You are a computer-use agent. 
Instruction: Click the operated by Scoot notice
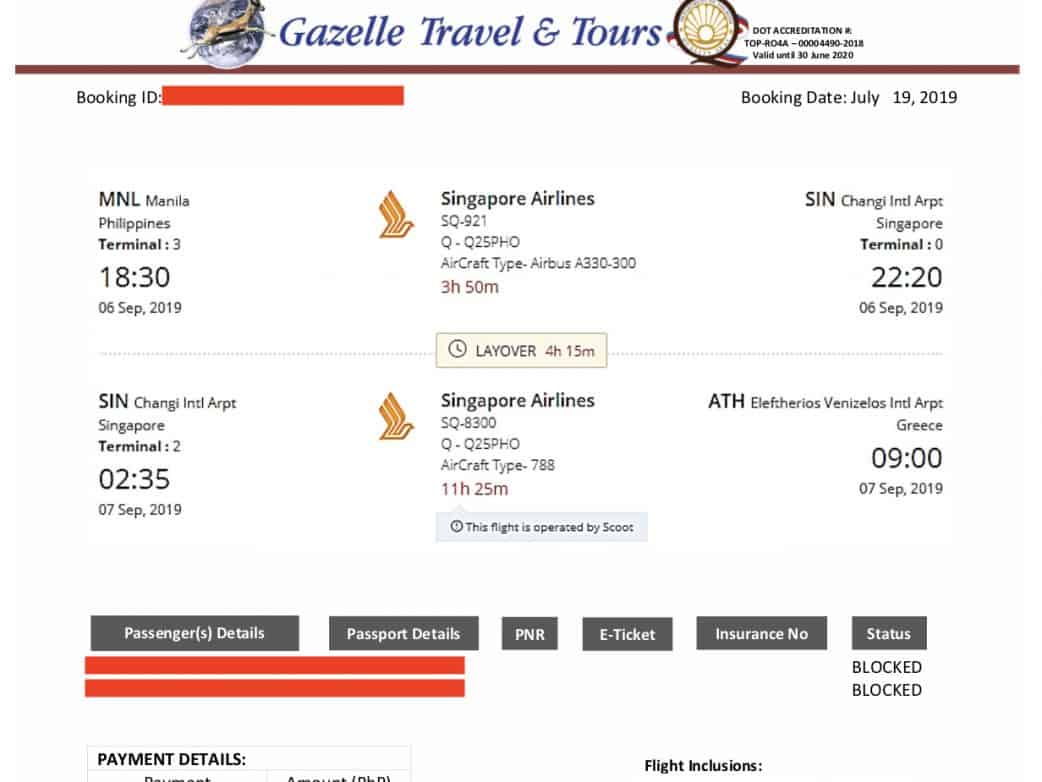tap(541, 527)
